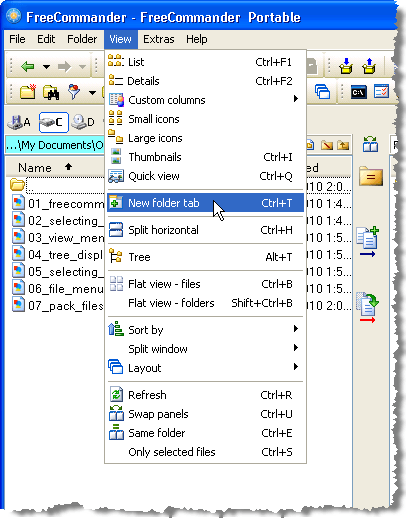Toggle Flat view - folders
This screenshot has height=518, width=406.
coord(205,303)
